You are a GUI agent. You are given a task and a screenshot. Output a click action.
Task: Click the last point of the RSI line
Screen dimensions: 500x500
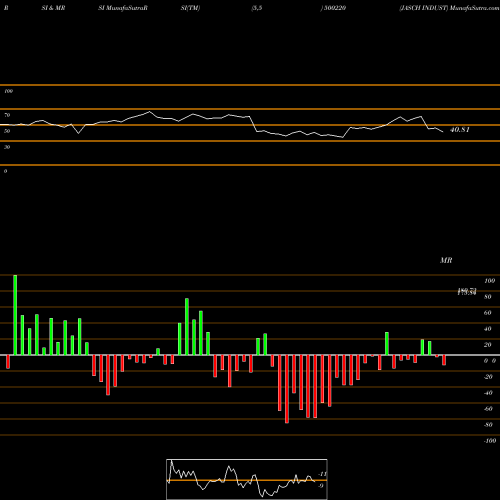pyautogui.click(x=443, y=132)
